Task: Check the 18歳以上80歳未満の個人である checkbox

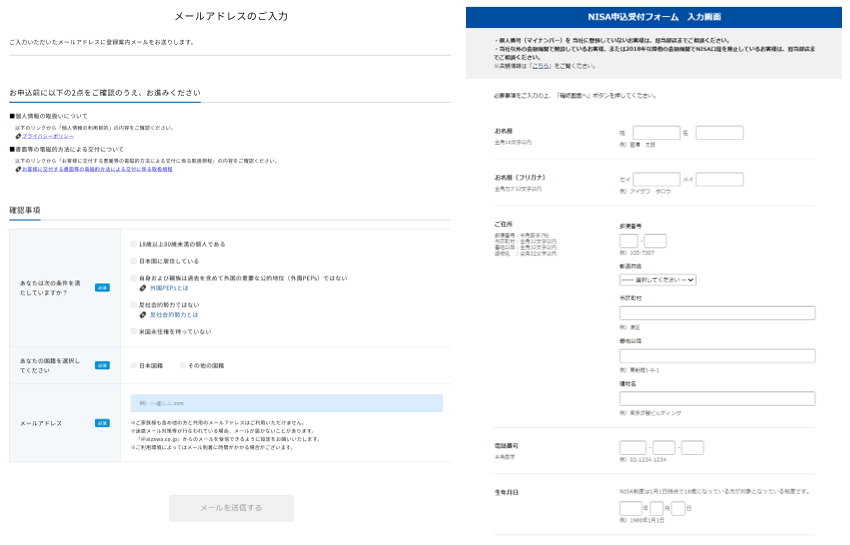Action: (134, 244)
